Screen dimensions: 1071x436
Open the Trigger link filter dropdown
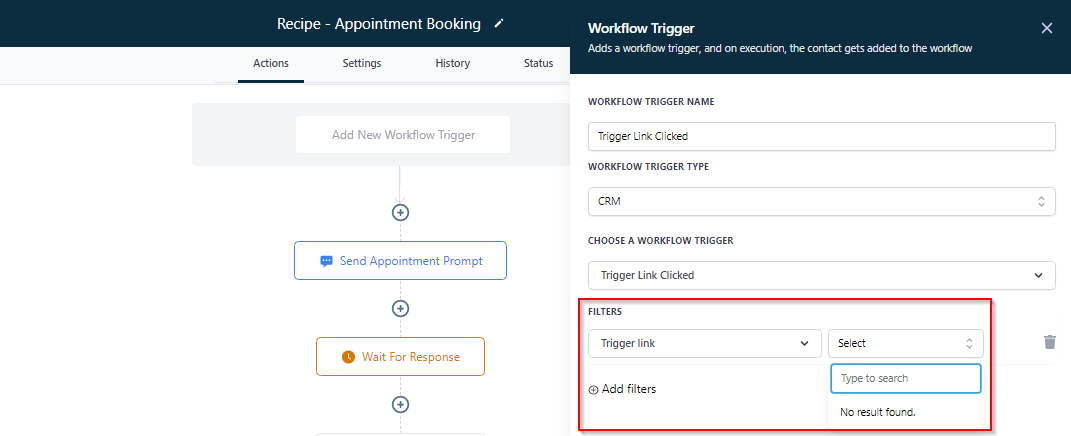[x=704, y=343]
